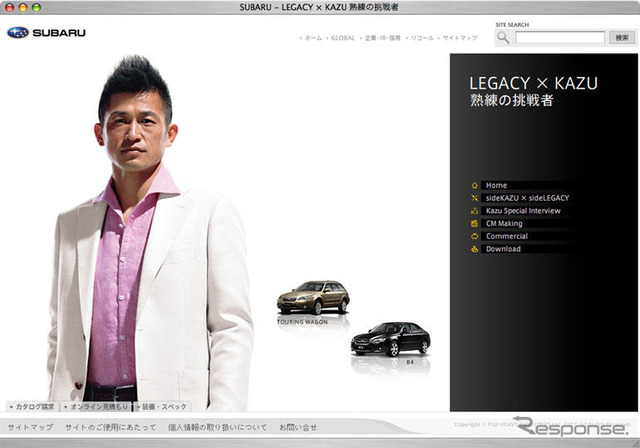Click the magnifying glass search icon
The height and width of the screenshot is (448, 640).
click(x=503, y=38)
